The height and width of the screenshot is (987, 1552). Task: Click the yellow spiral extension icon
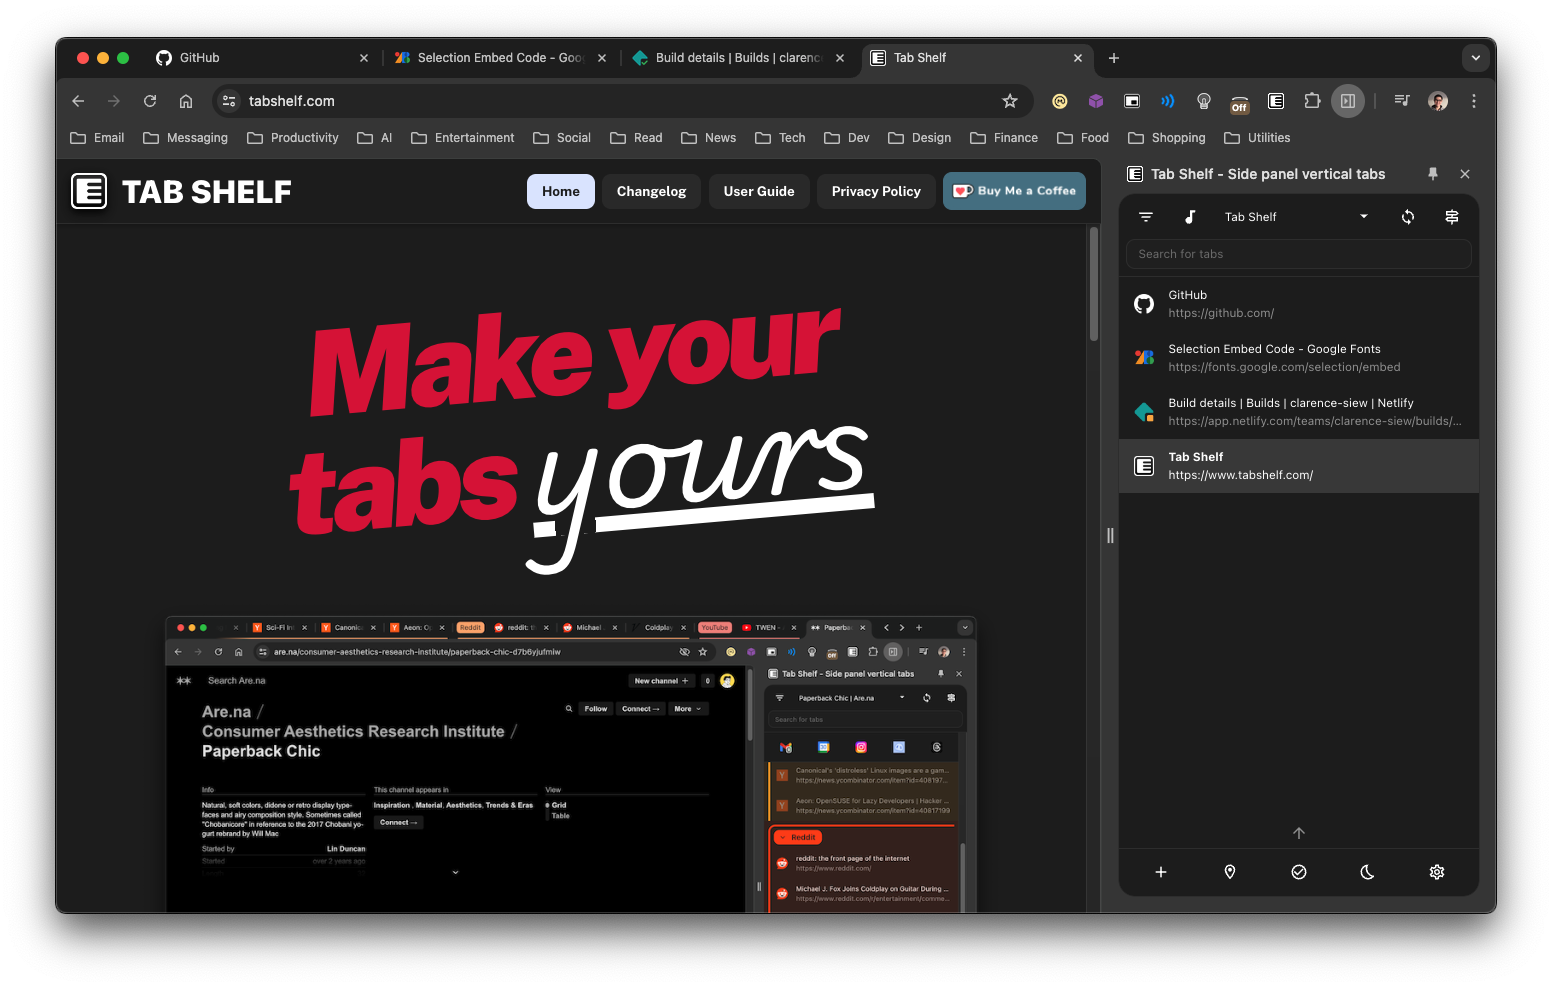(x=1060, y=101)
